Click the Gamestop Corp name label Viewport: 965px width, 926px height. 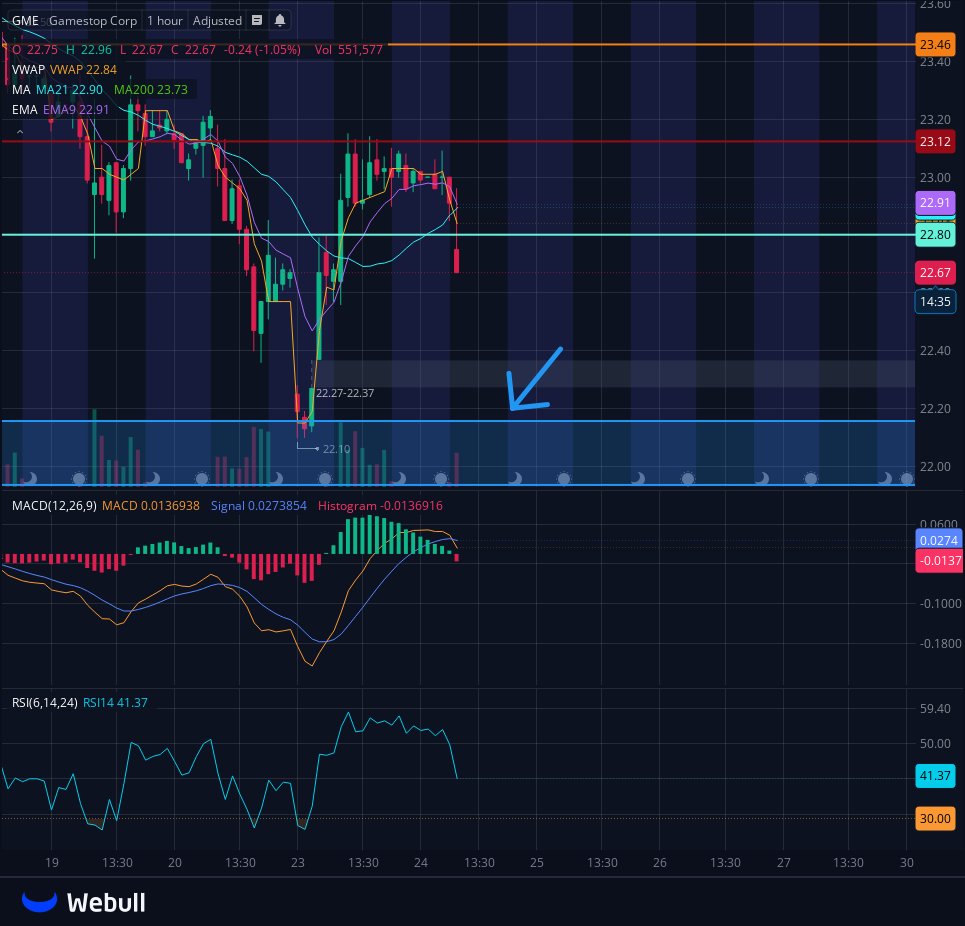(93, 20)
